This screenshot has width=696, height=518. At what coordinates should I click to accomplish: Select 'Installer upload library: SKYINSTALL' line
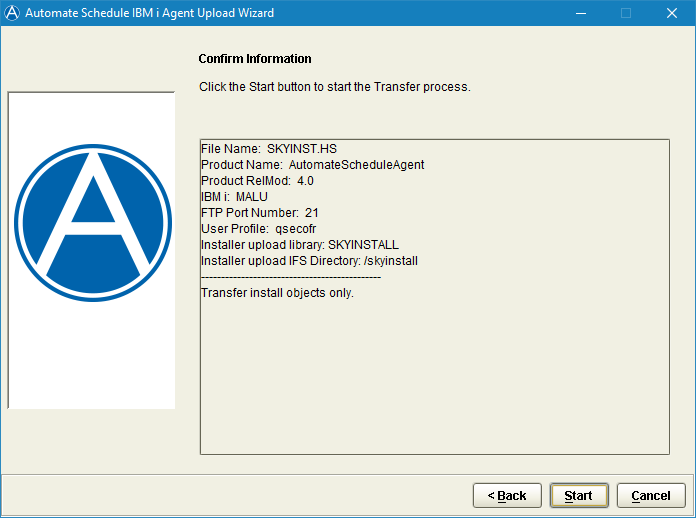tap(300, 245)
